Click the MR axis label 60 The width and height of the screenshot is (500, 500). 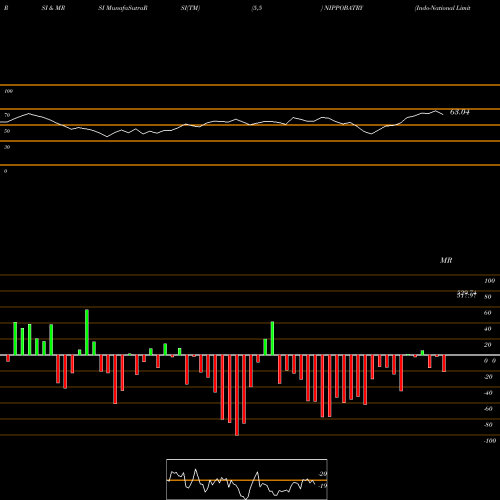[x=488, y=313]
